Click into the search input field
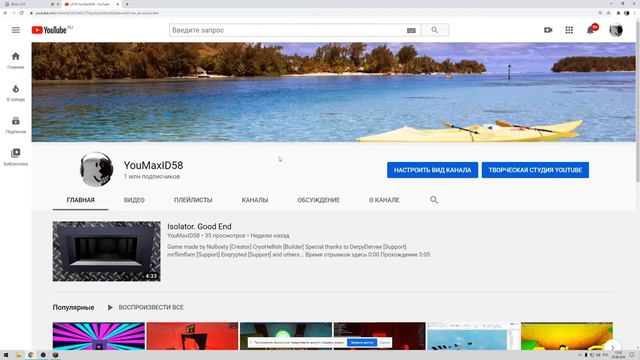640x360 pixels. point(286,30)
